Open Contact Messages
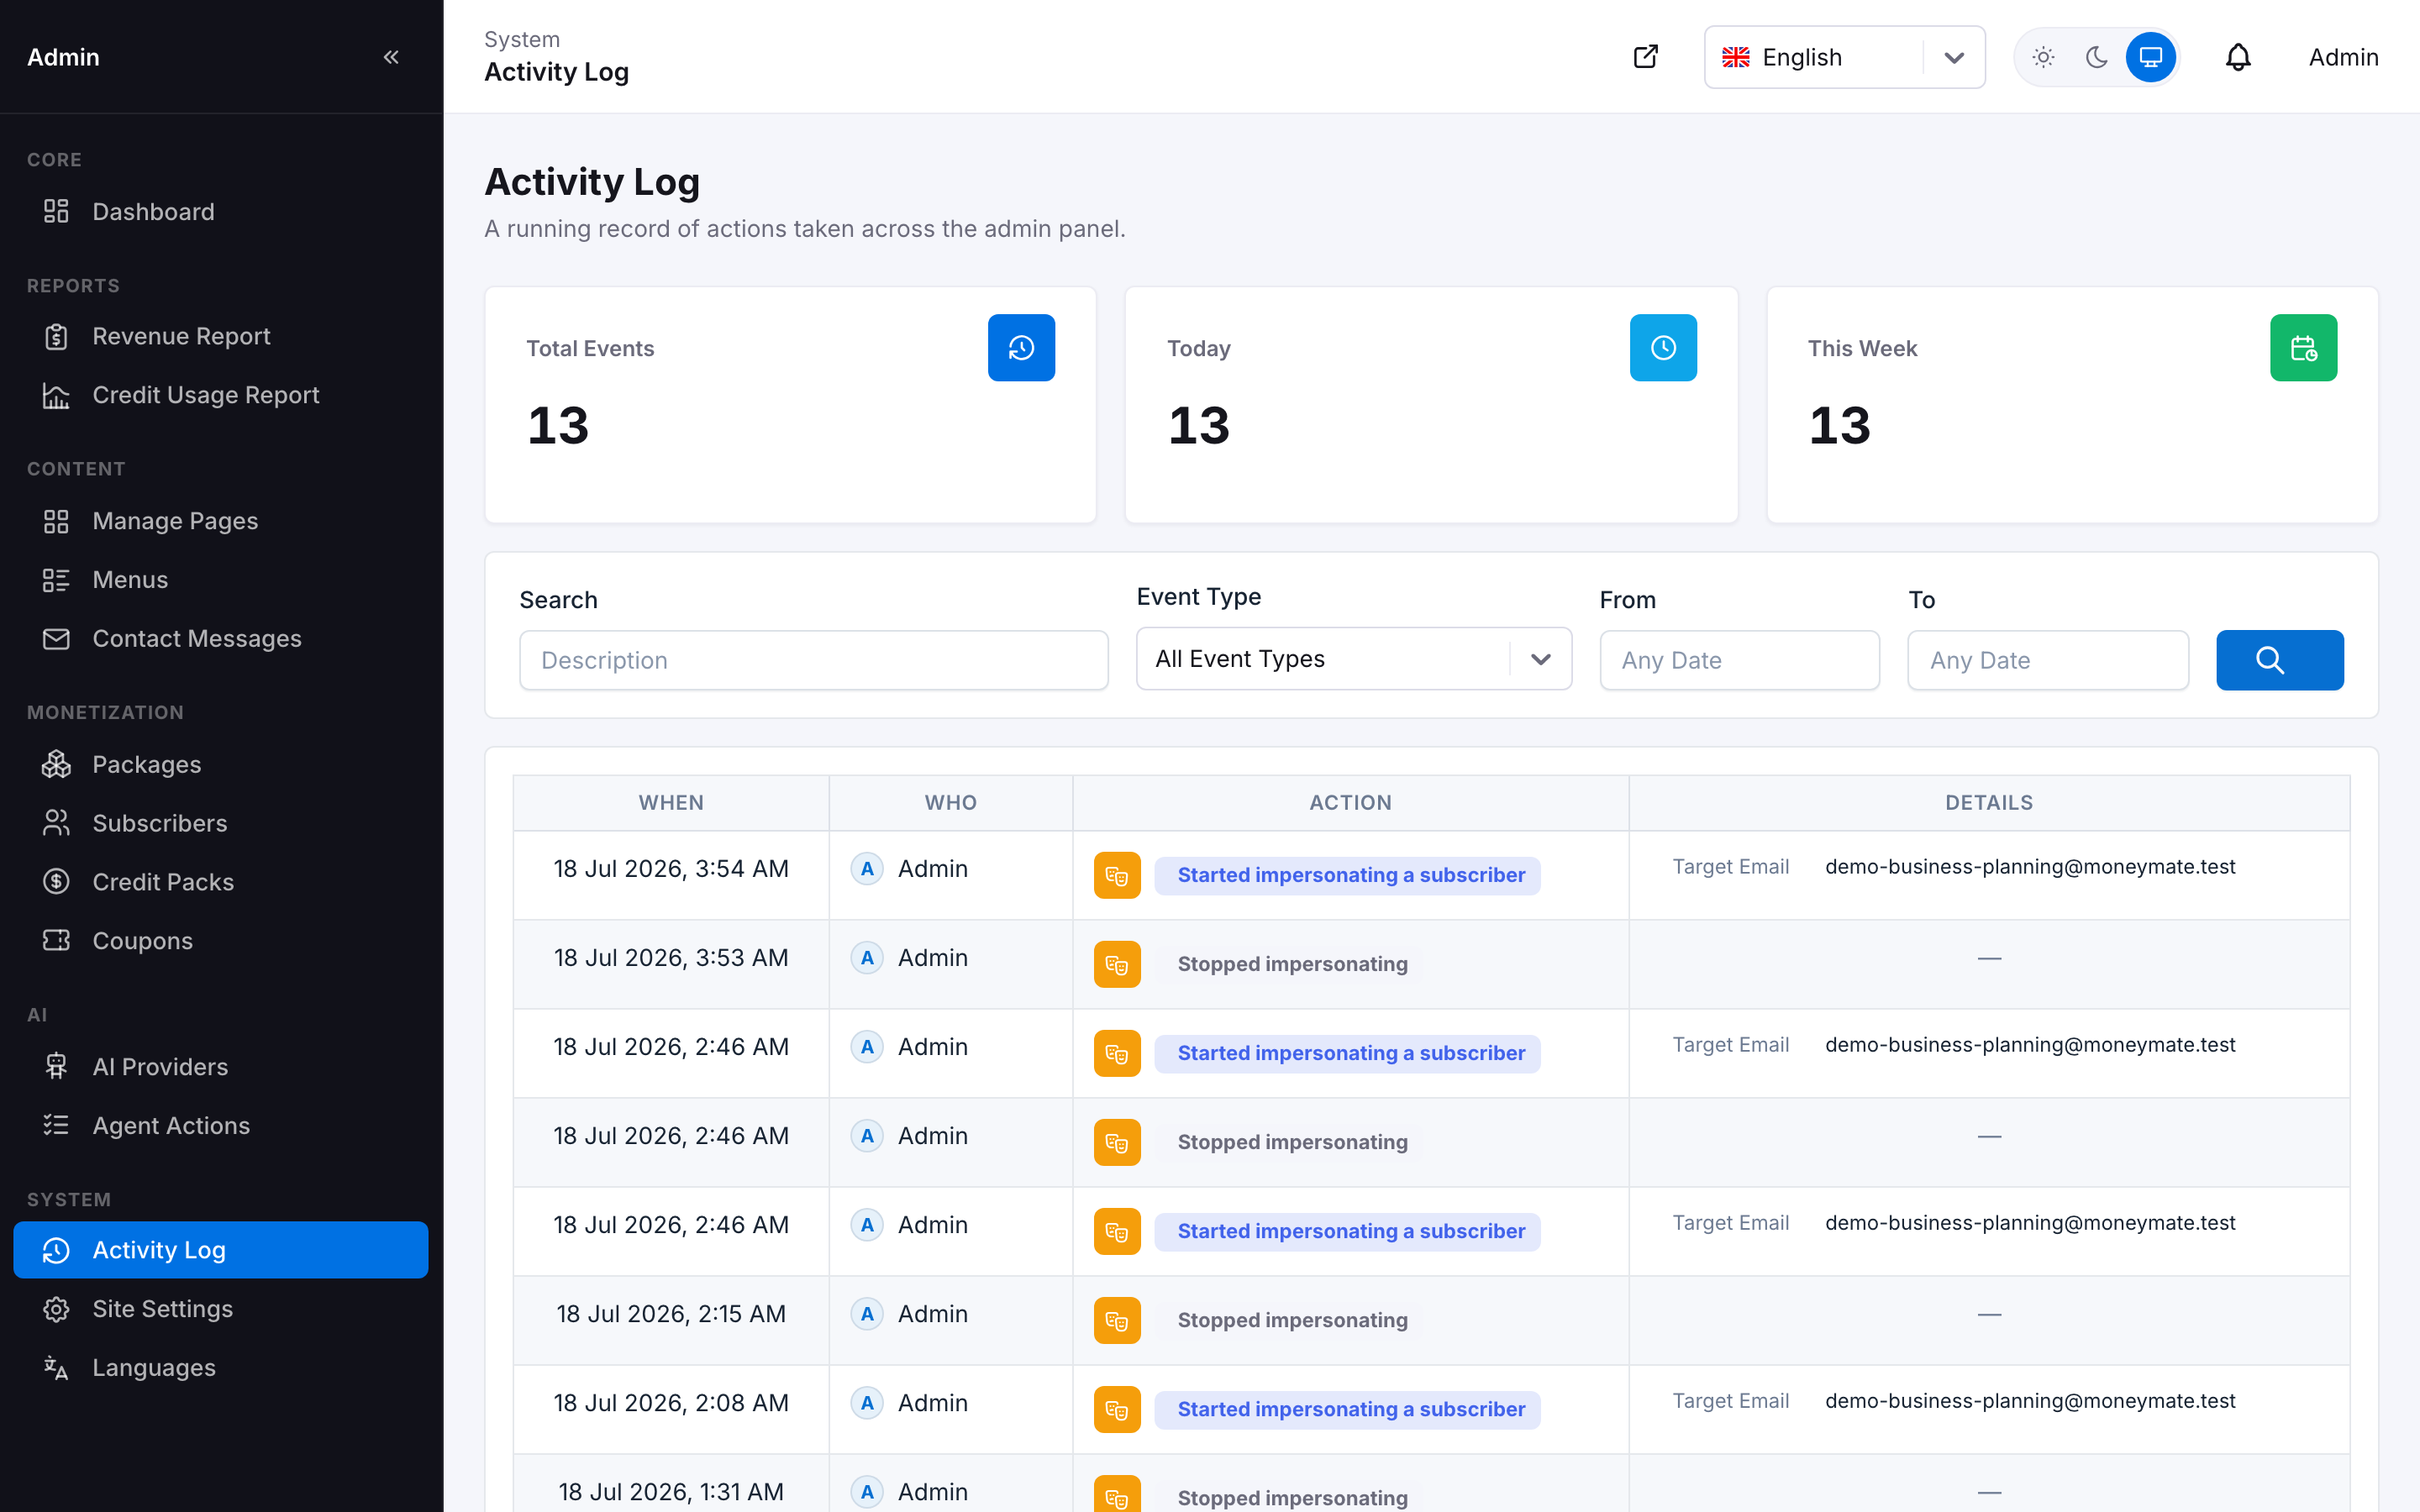Image resolution: width=2420 pixels, height=1512 pixels. (x=220, y=638)
